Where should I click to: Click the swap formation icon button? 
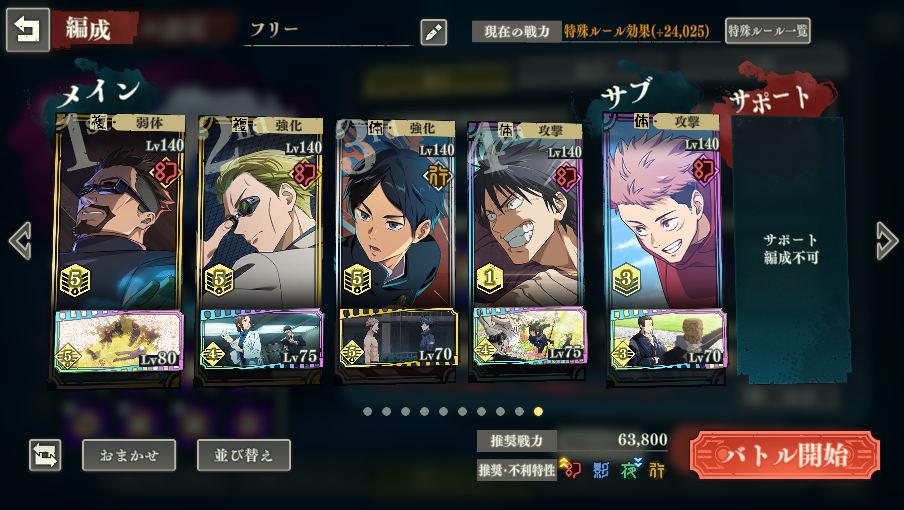46,455
